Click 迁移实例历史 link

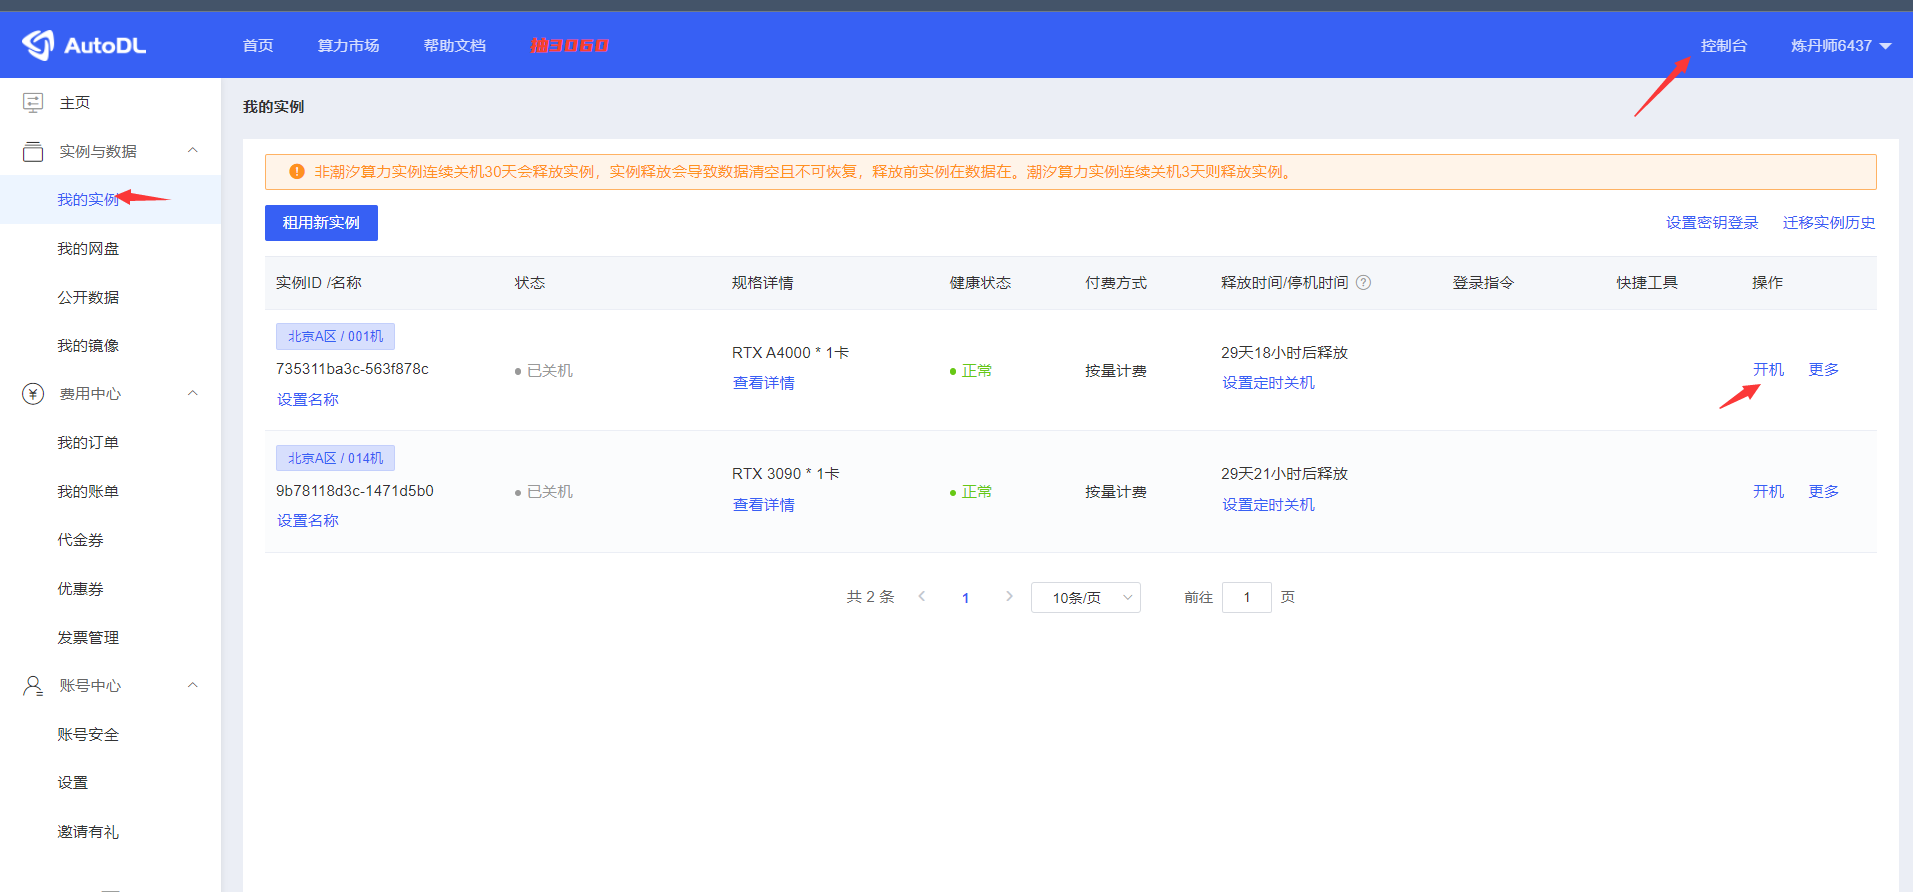pyautogui.click(x=1829, y=223)
